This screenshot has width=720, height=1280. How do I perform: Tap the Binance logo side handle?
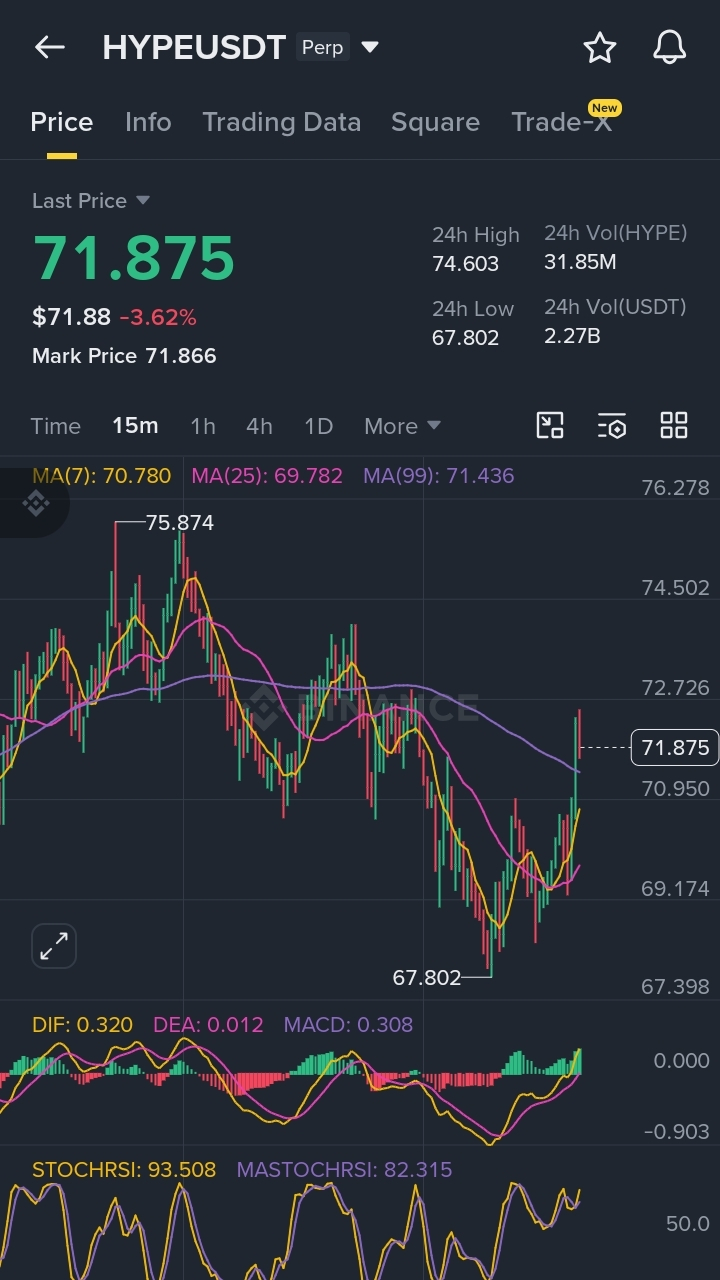point(35,503)
